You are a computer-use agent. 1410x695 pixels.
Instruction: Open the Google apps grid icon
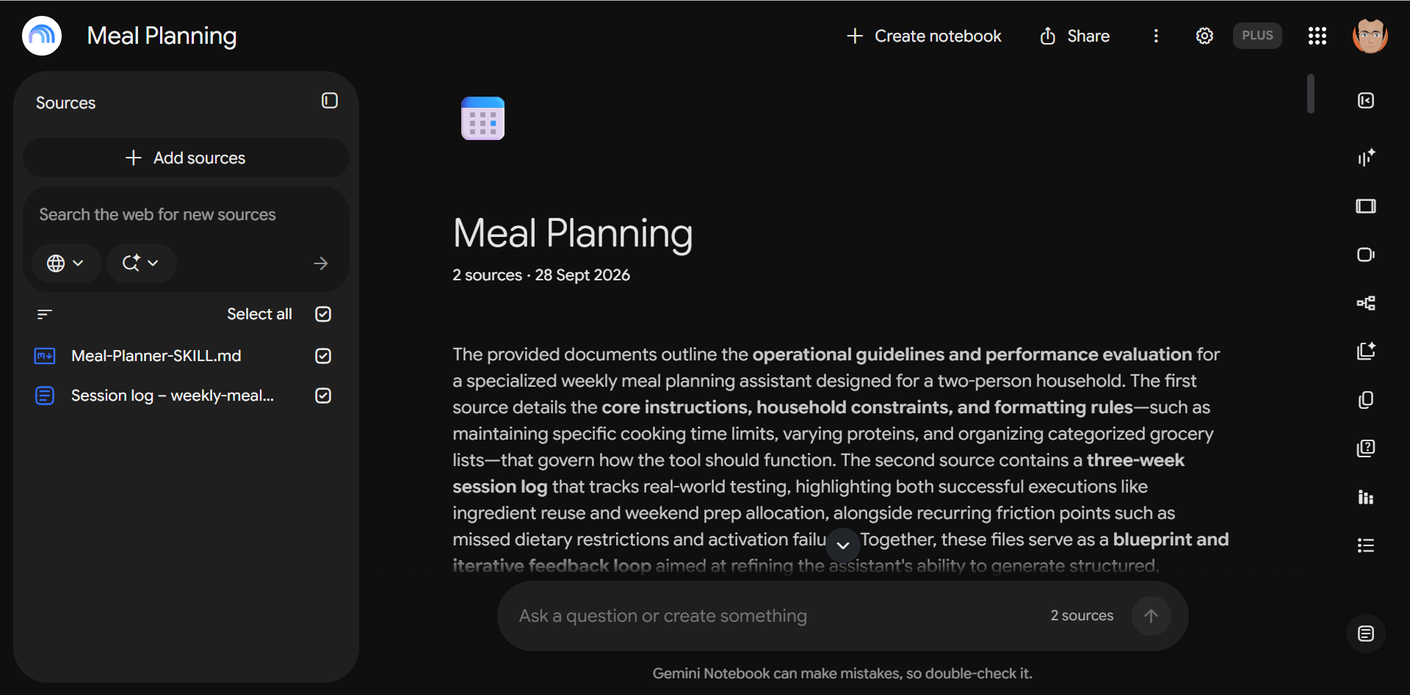1317,36
